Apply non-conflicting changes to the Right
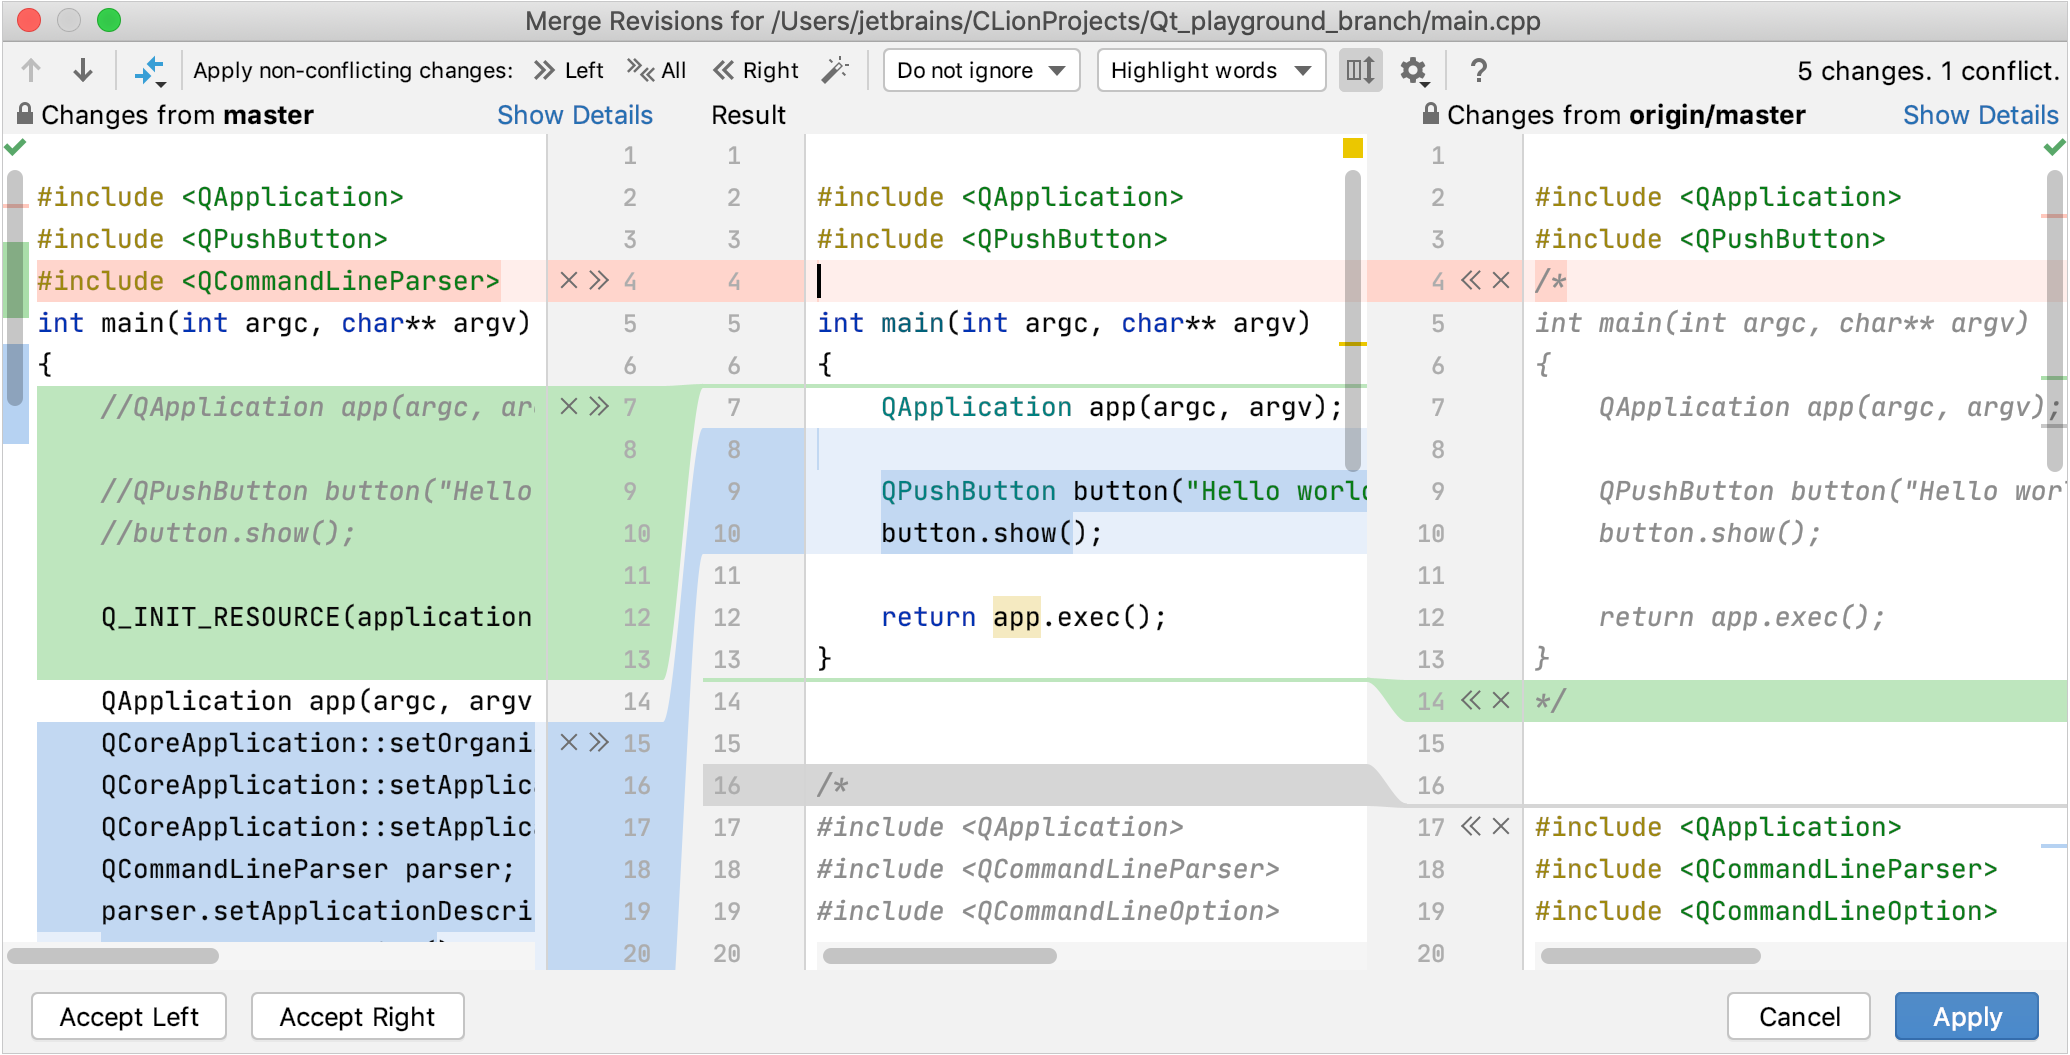Screen dimensions: 2070x1055 pos(756,70)
